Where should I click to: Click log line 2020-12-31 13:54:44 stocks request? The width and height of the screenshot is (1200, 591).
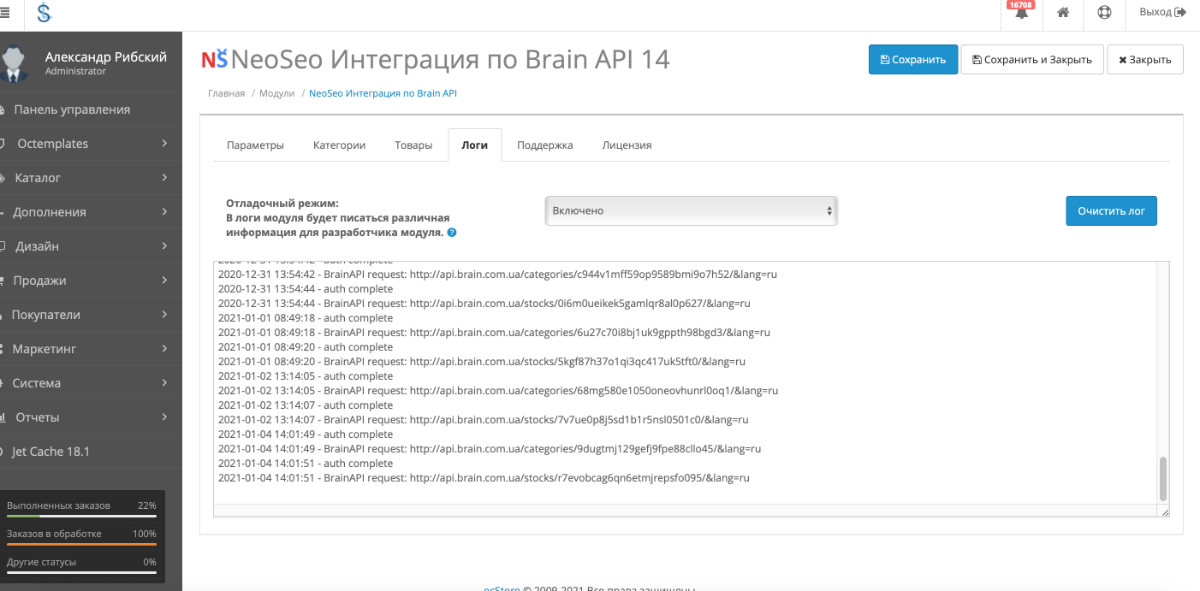tap(484, 303)
